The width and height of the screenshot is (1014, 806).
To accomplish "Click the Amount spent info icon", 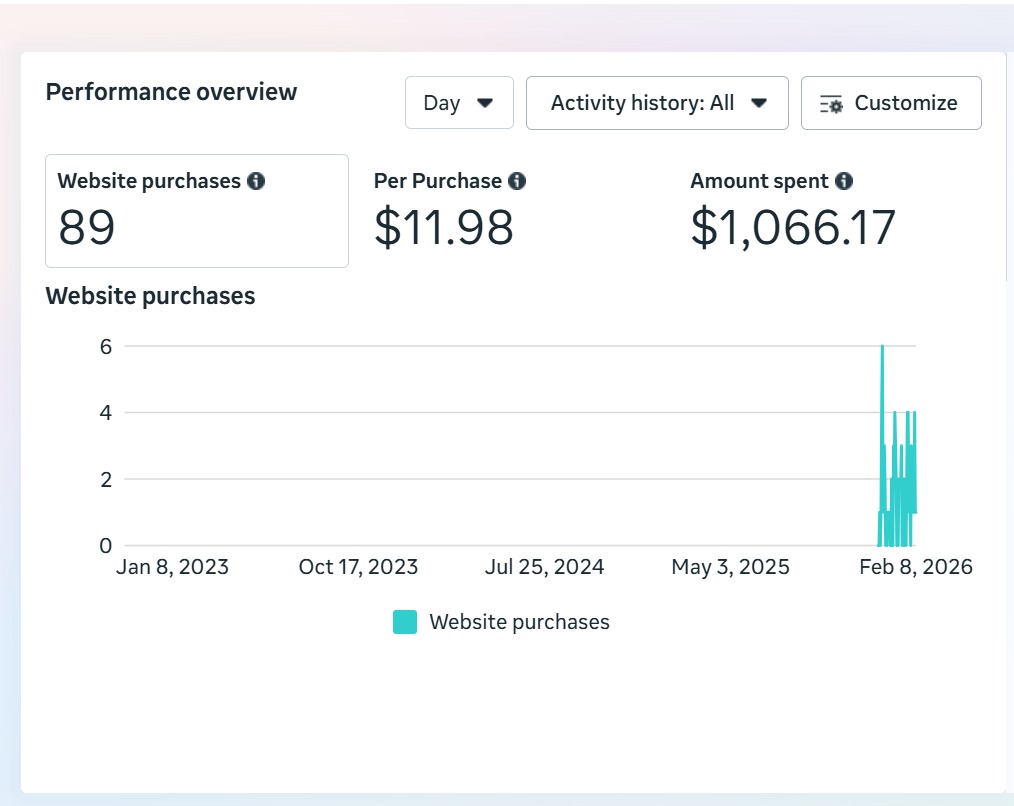I will tap(844, 181).
